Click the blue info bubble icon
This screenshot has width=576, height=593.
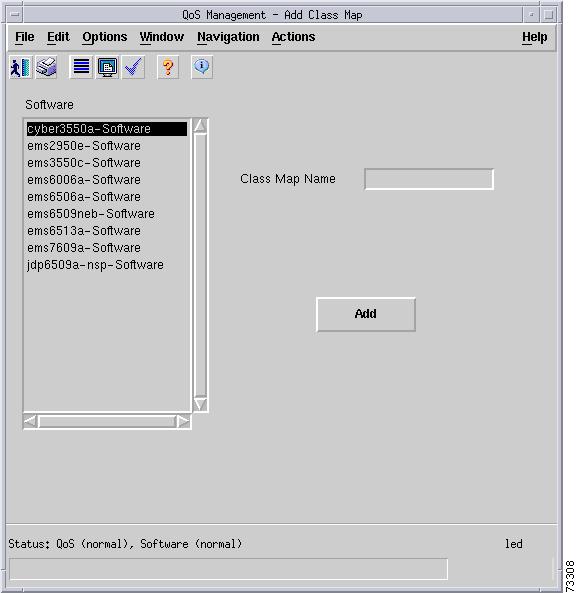point(202,68)
